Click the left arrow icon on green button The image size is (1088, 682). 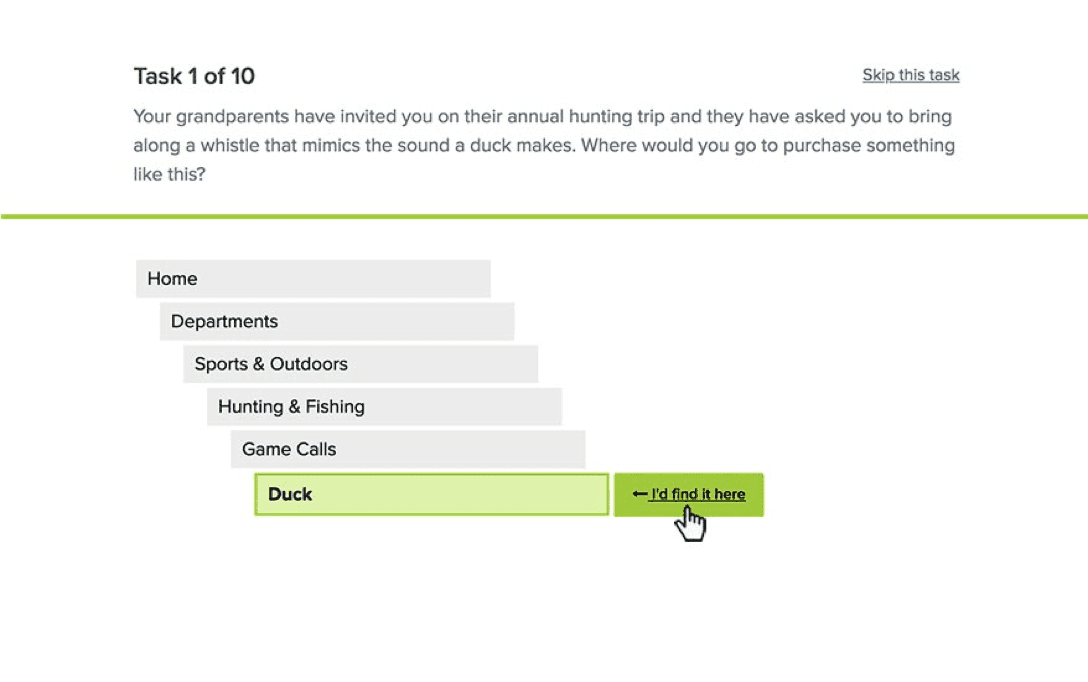pyautogui.click(x=639, y=494)
